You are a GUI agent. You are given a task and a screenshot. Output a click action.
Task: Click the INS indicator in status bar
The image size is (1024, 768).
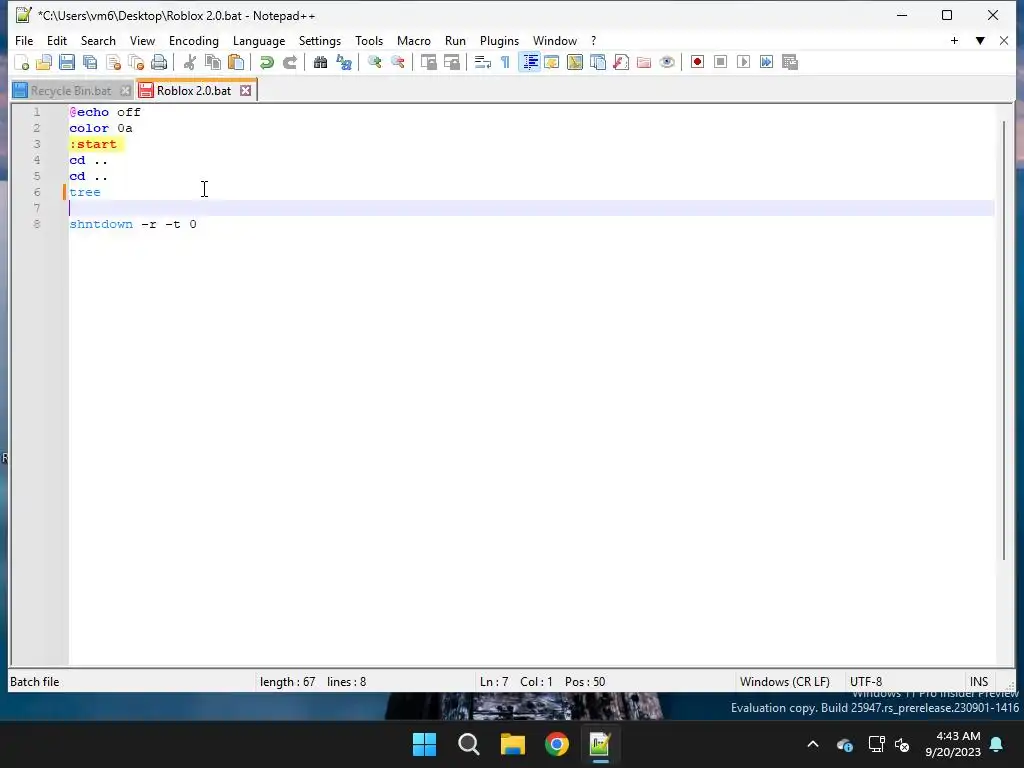tap(978, 682)
